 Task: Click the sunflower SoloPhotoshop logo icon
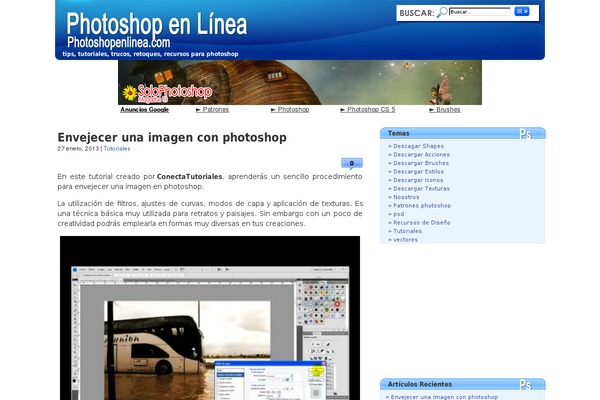click(x=130, y=93)
